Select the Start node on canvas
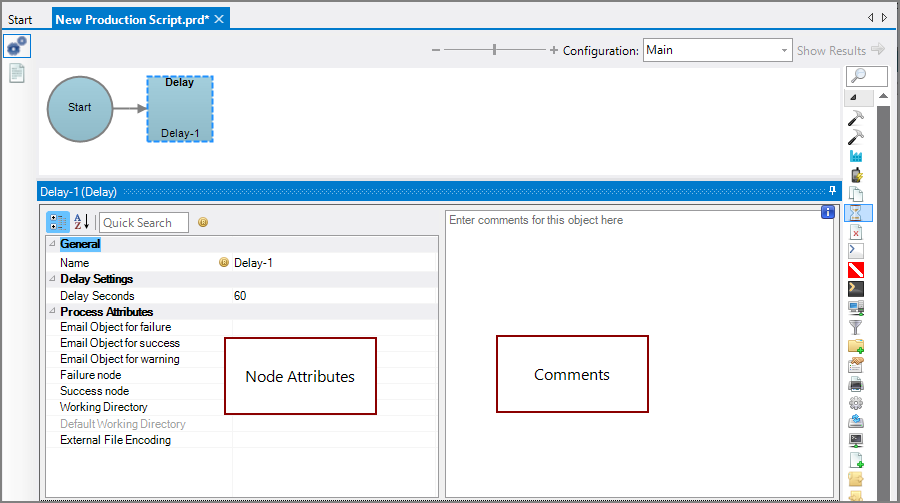The image size is (900, 503). (x=80, y=109)
